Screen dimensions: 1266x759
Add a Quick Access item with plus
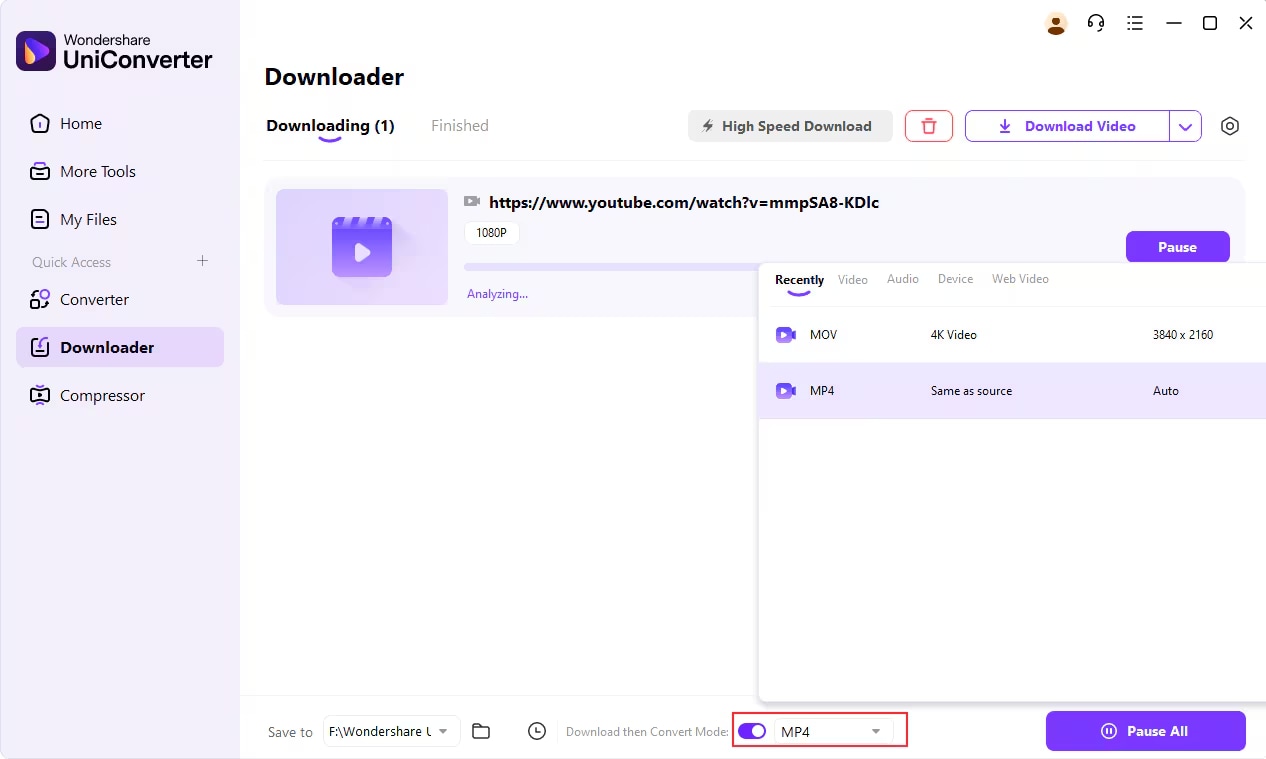coord(202,261)
